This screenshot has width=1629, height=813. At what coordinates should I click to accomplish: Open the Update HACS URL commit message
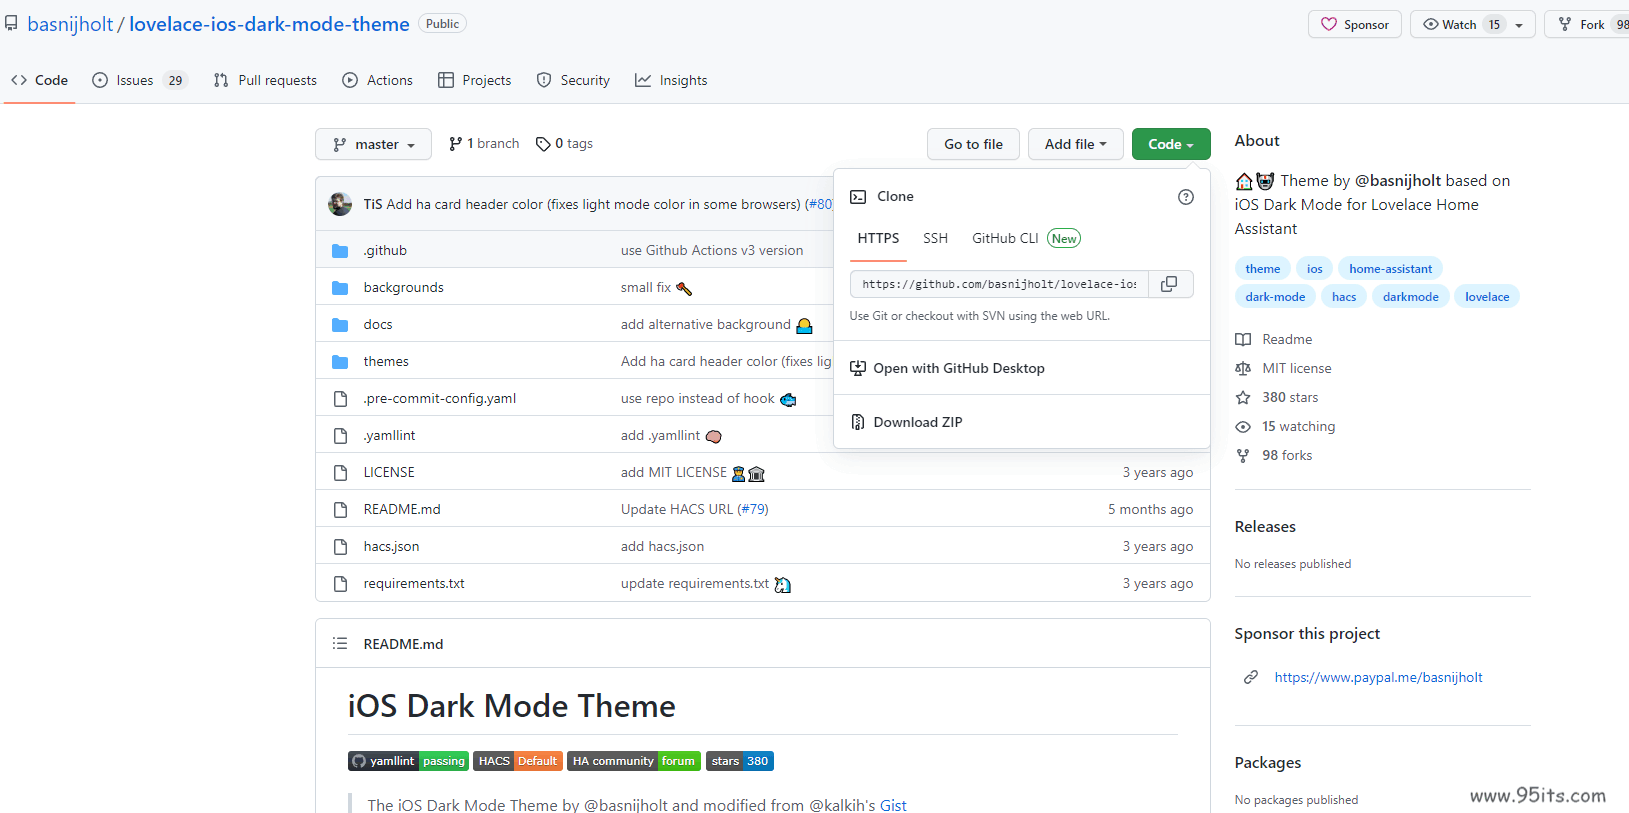coord(677,510)
